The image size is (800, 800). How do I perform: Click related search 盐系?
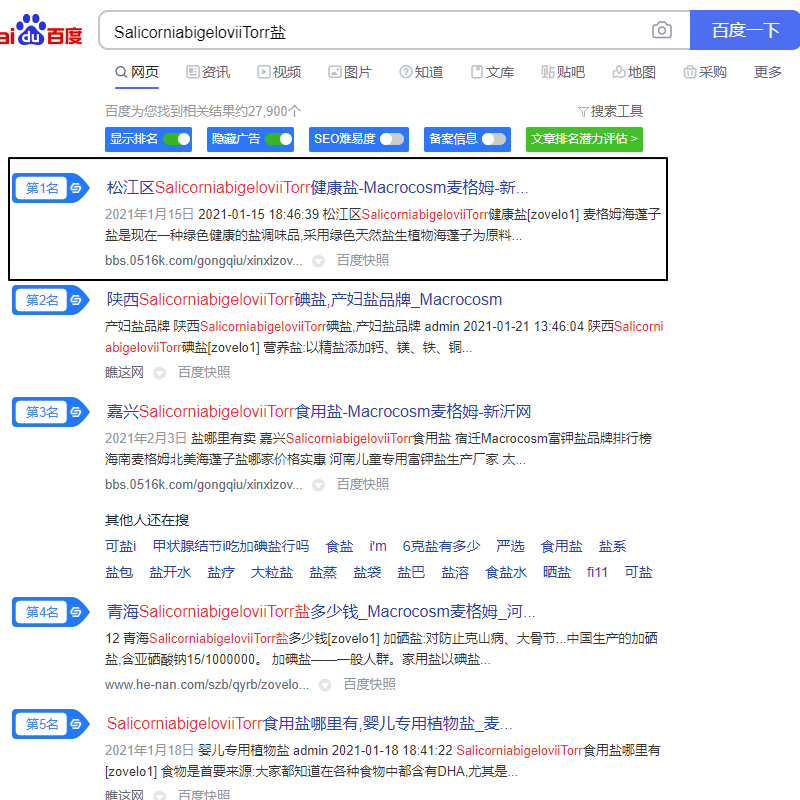[x=612, y=546]
